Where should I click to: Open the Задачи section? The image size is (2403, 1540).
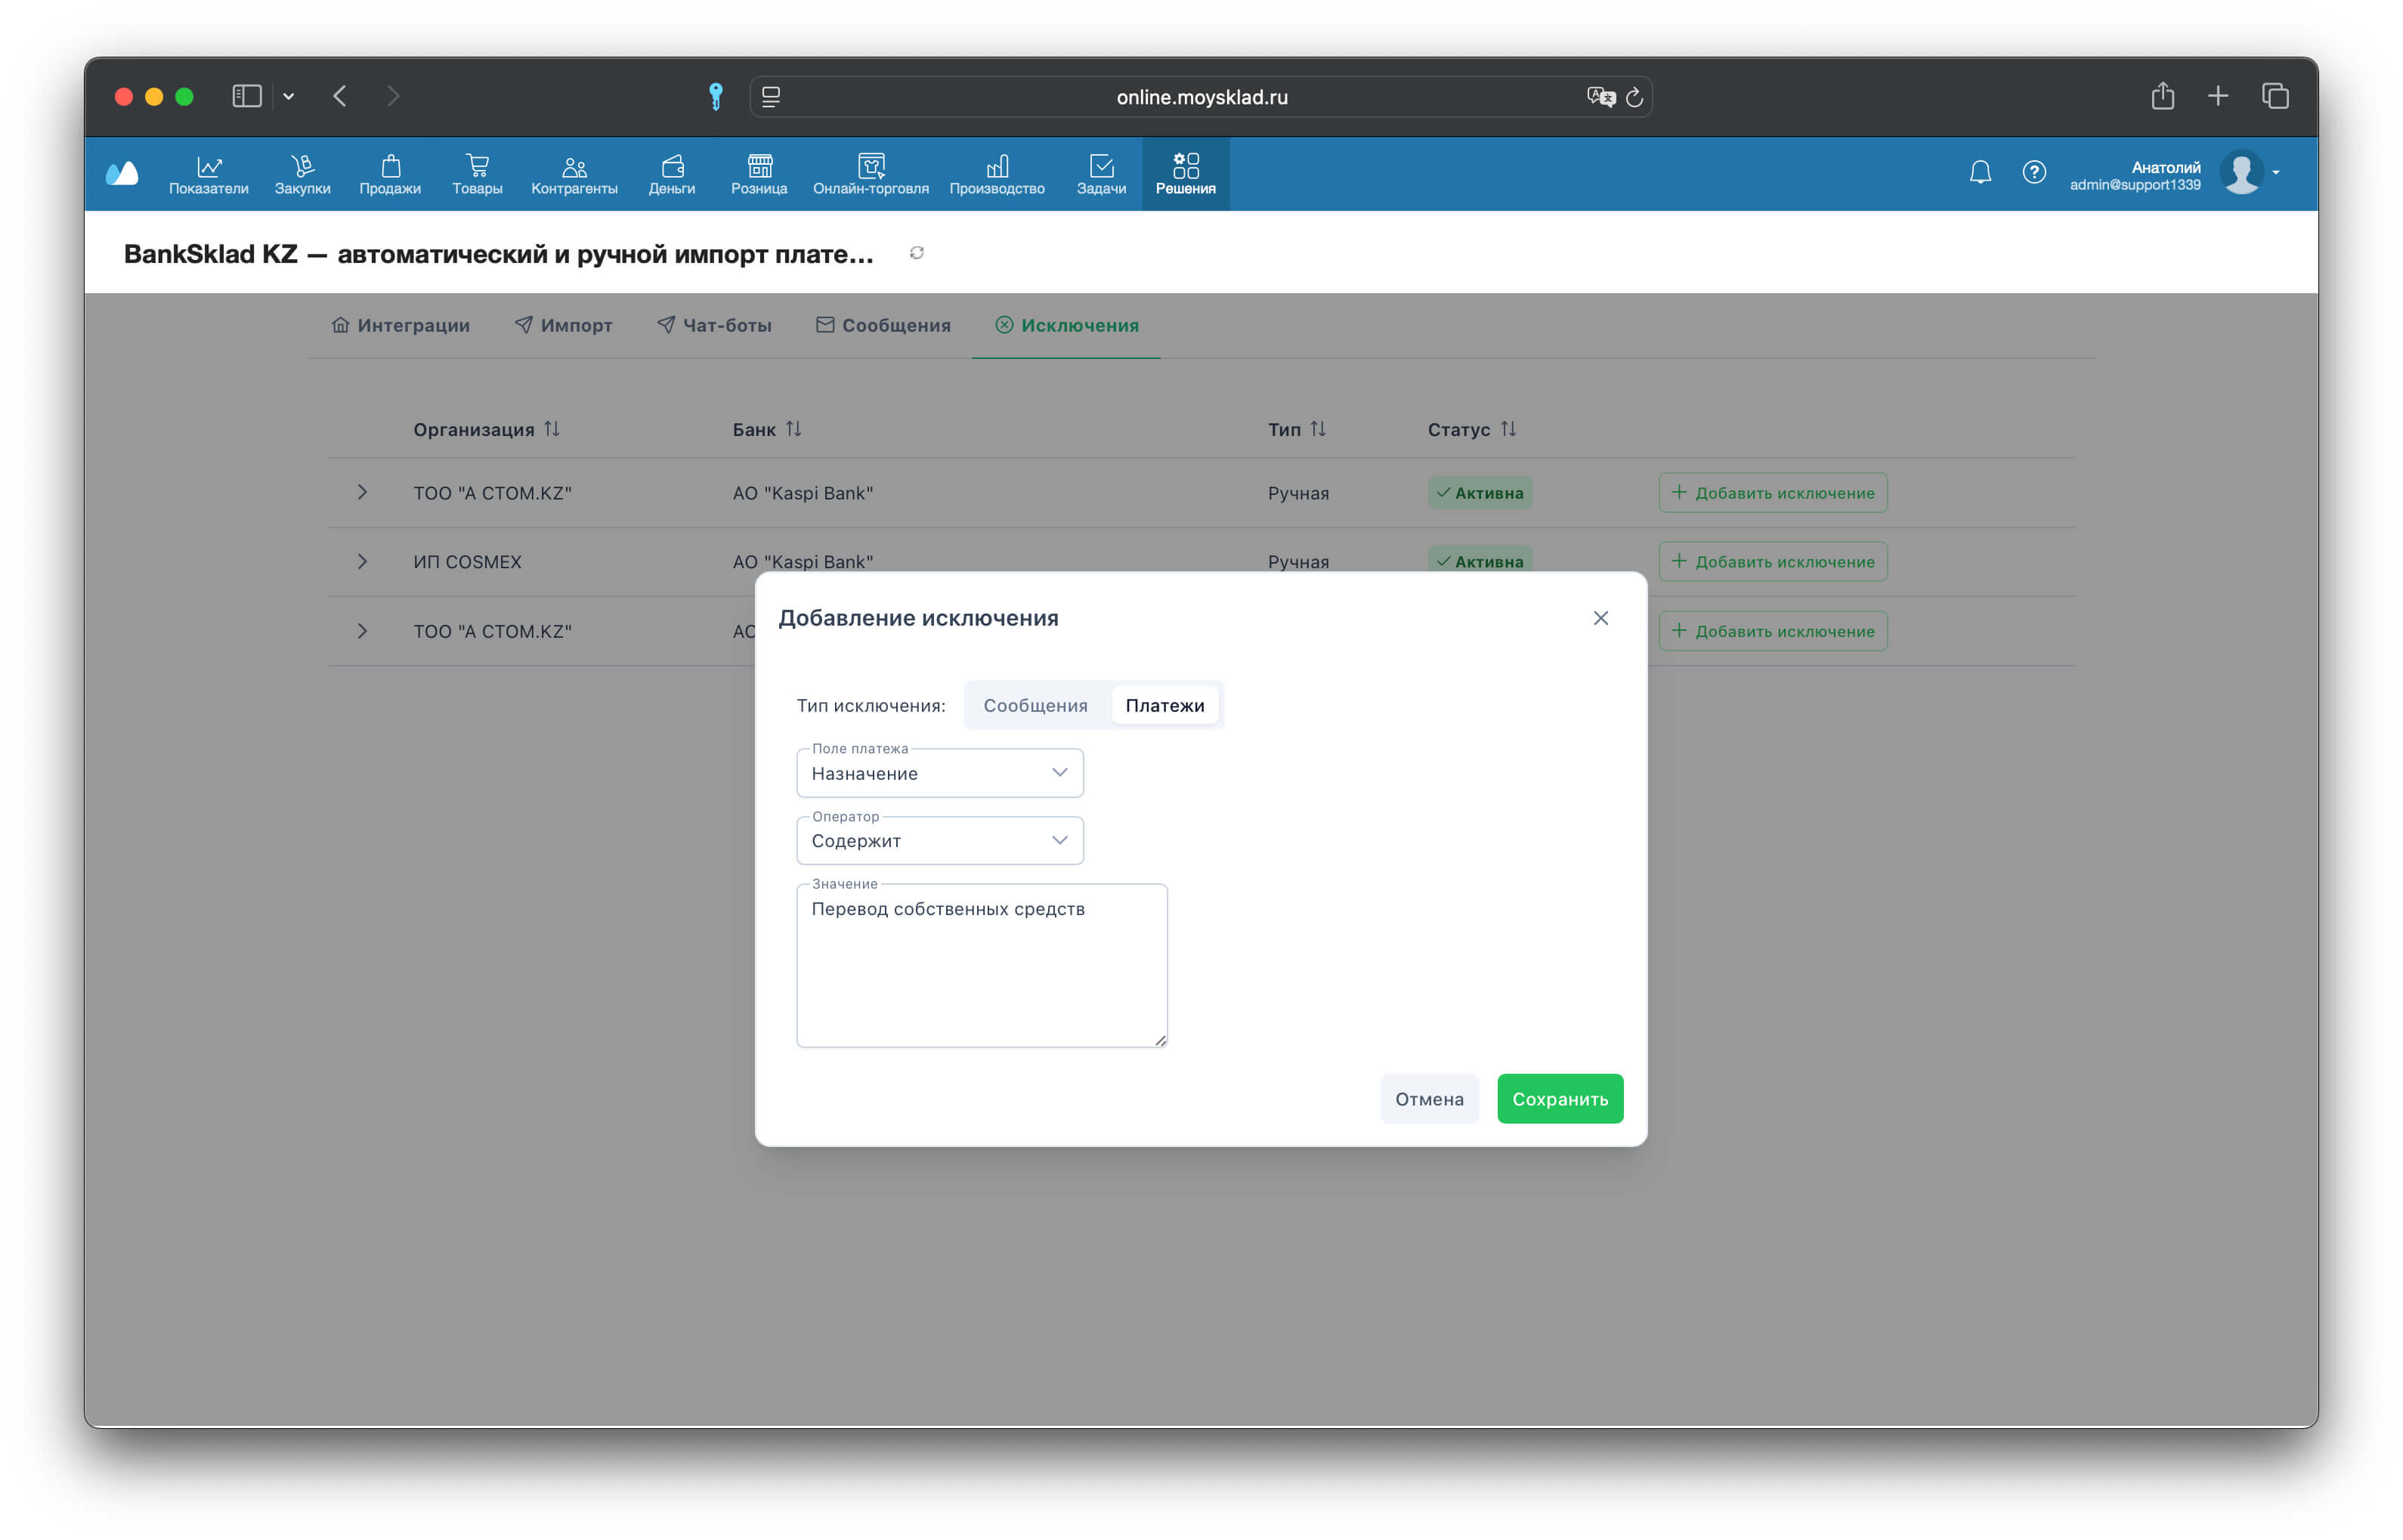pos(1101,174)
